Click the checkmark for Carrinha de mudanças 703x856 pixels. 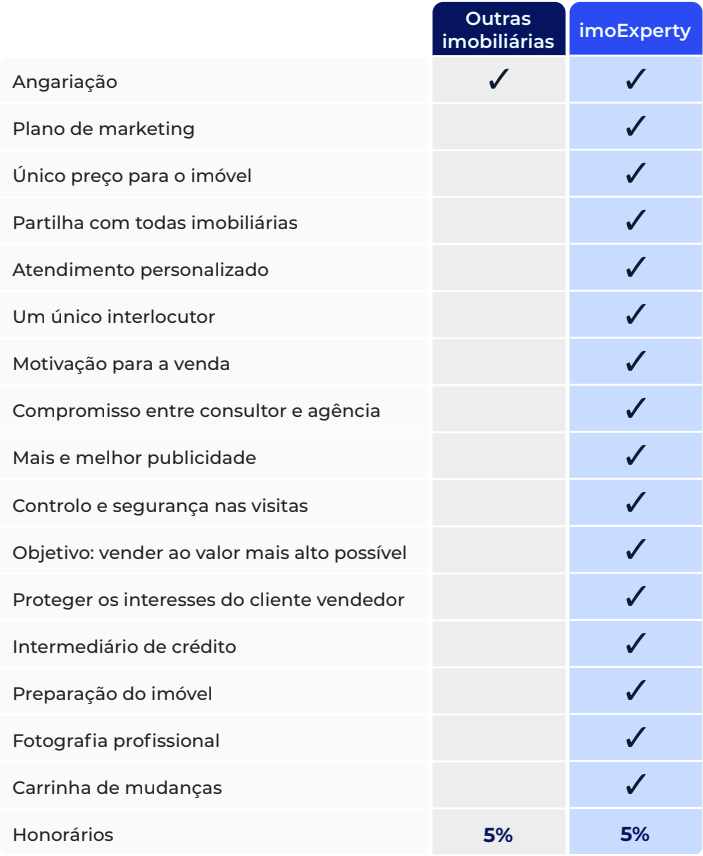tap(635, 787)
